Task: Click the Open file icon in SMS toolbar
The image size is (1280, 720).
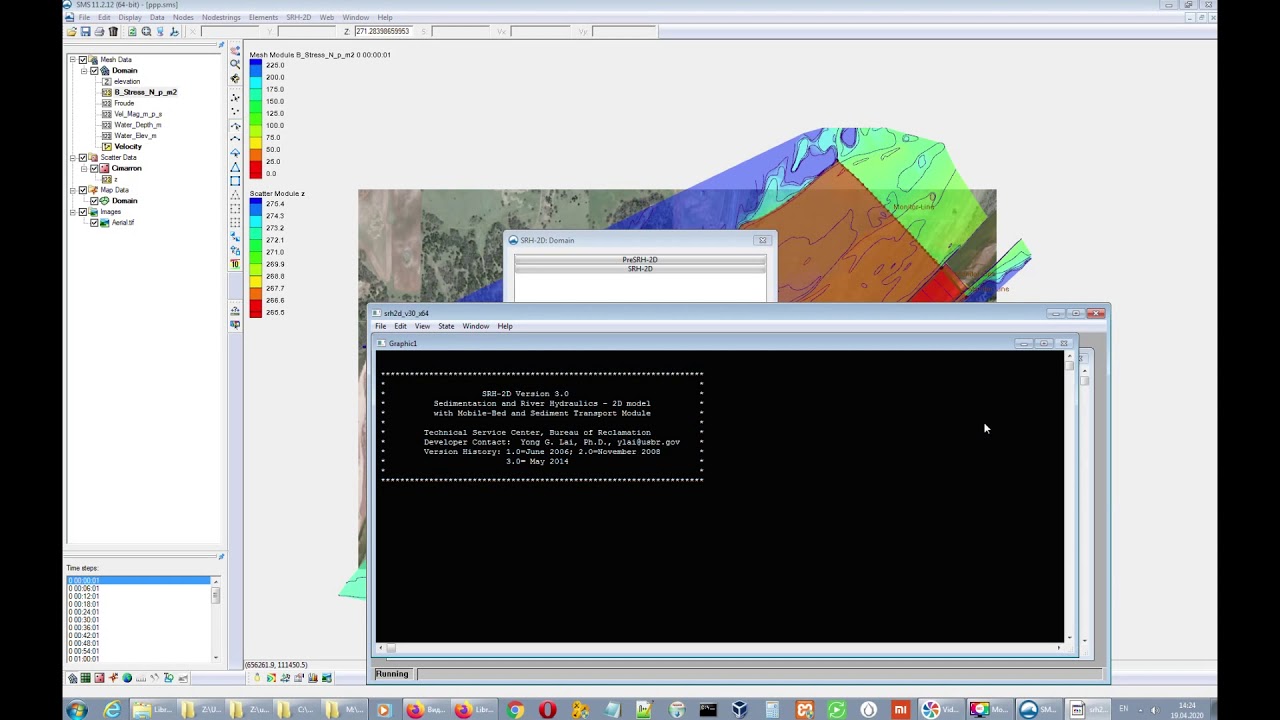Action: [x=72, y=32]
